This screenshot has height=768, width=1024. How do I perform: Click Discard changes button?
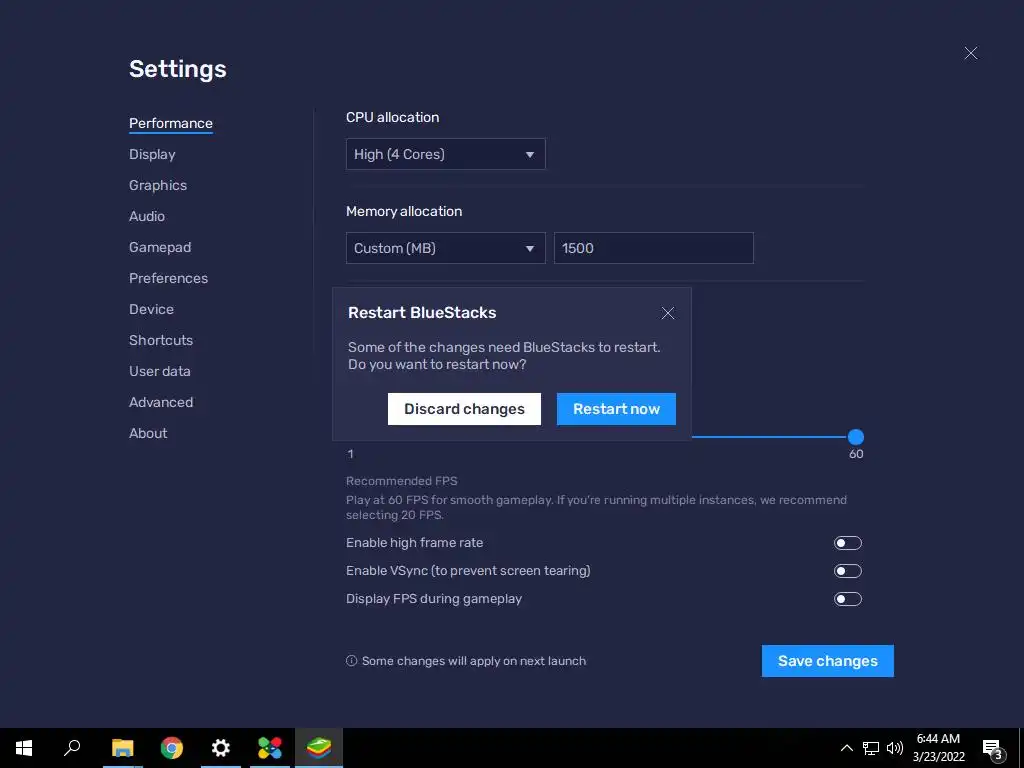tap(464, 409)
